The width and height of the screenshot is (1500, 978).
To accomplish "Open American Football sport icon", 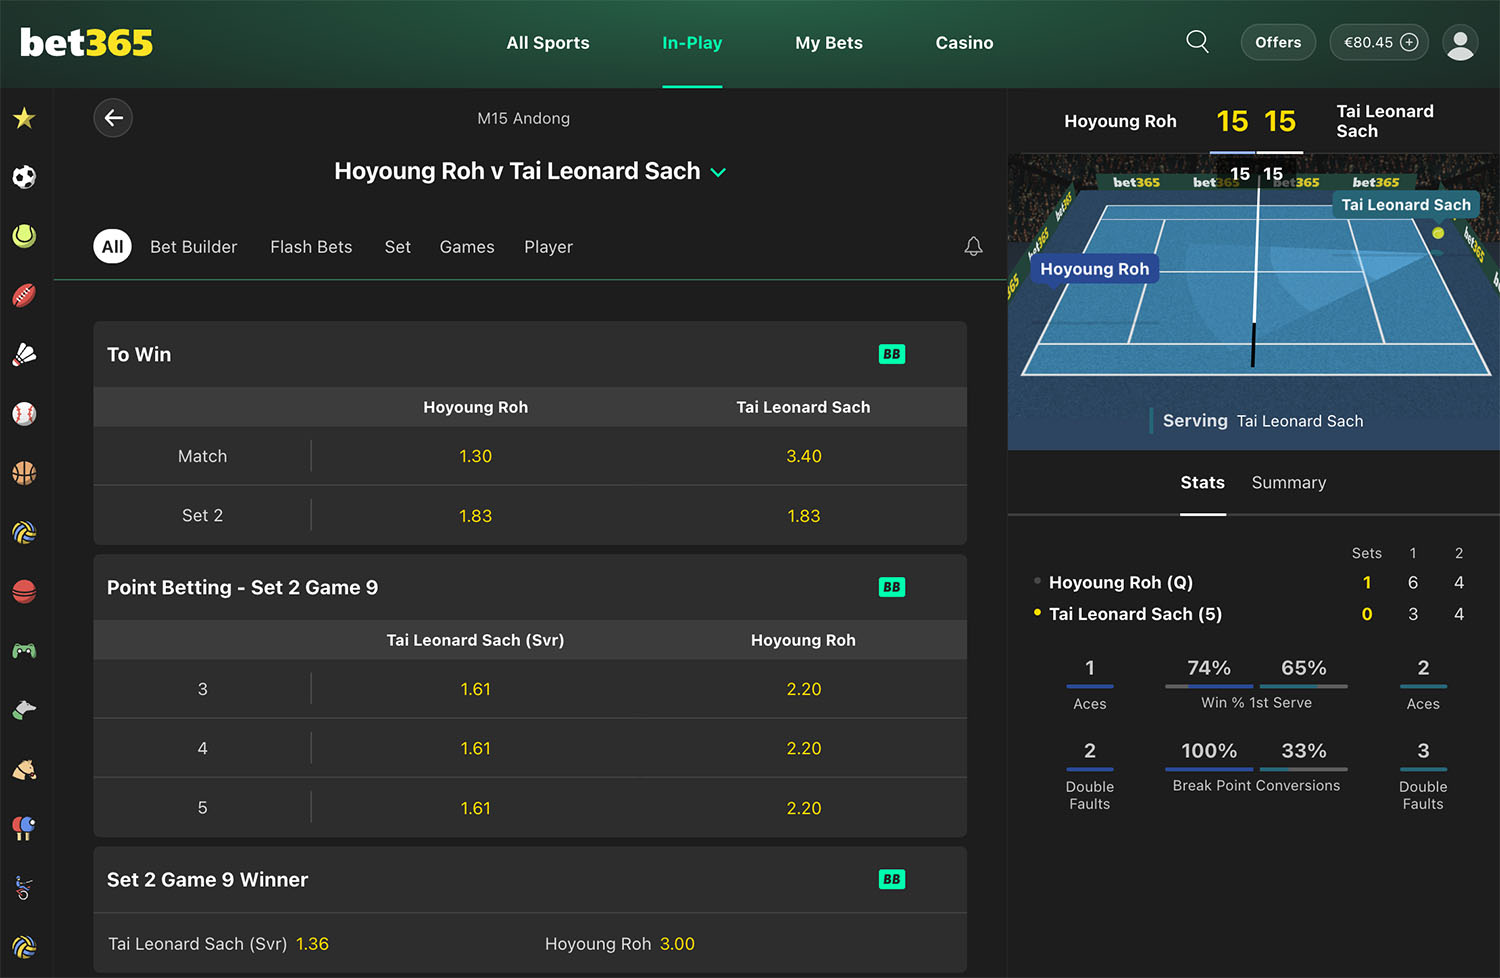I will point(24,295).
